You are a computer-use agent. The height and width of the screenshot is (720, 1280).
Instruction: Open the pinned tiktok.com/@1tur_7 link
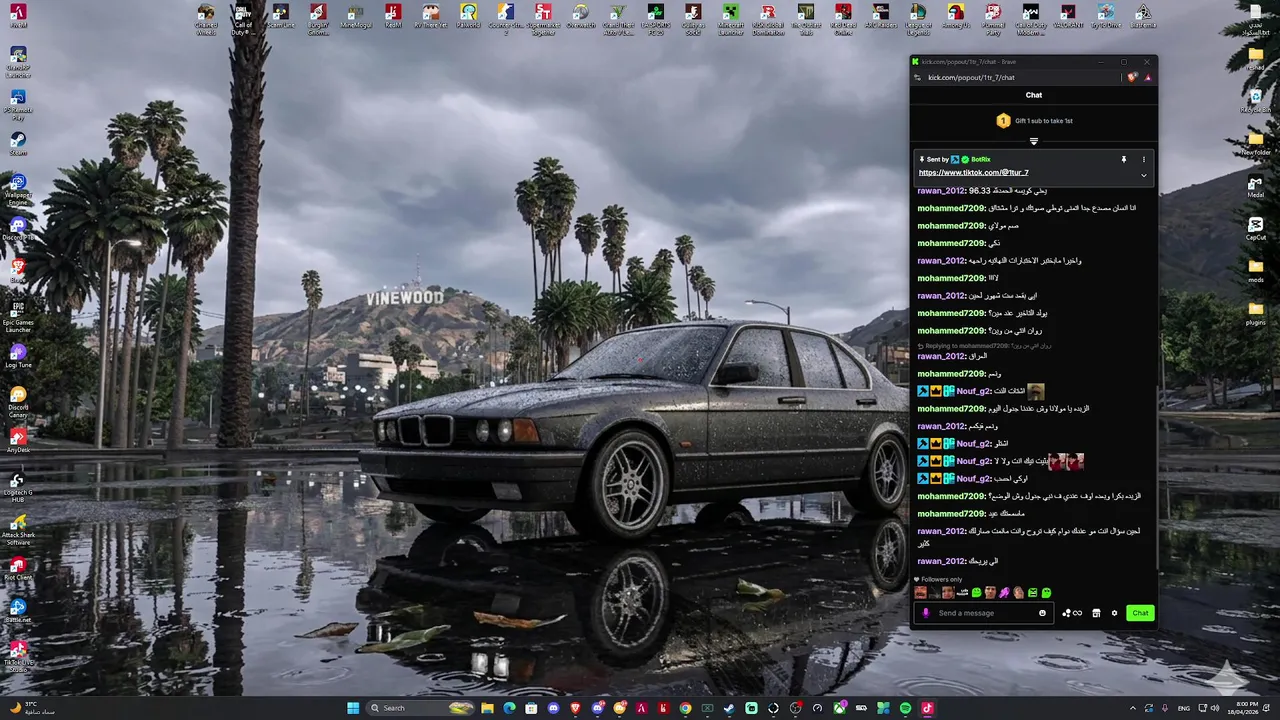pos(973,172)
